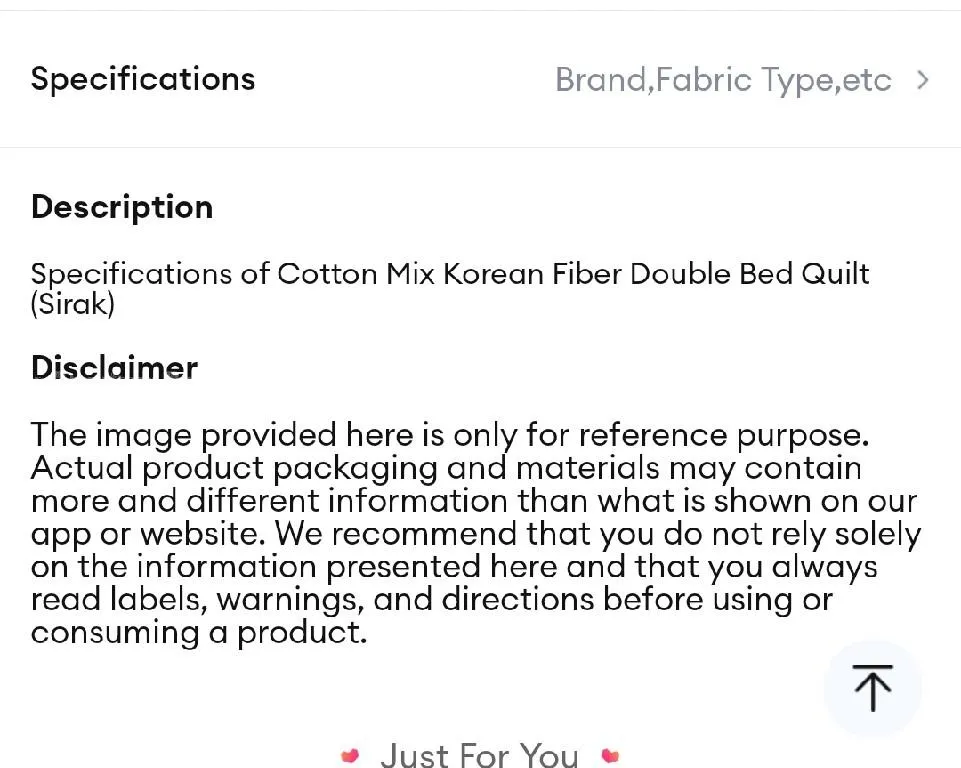Click the "(Sirak)" text in the description

click(x=73, y=304)
